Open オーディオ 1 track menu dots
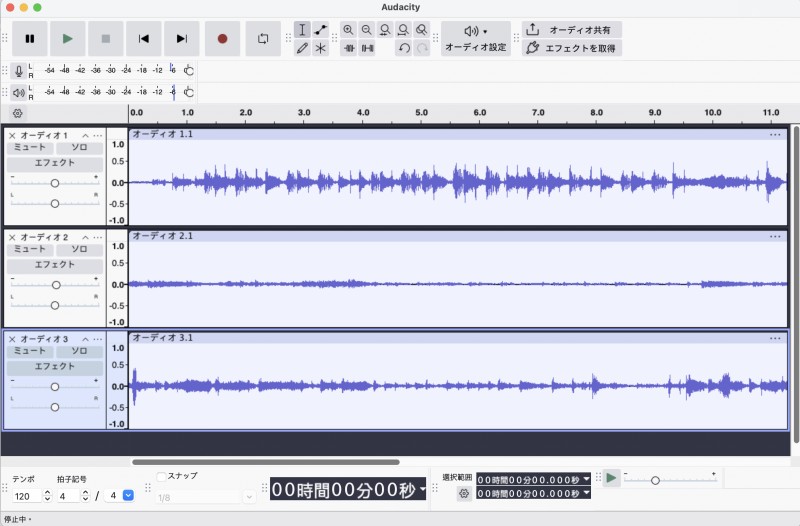 (97, 136)
